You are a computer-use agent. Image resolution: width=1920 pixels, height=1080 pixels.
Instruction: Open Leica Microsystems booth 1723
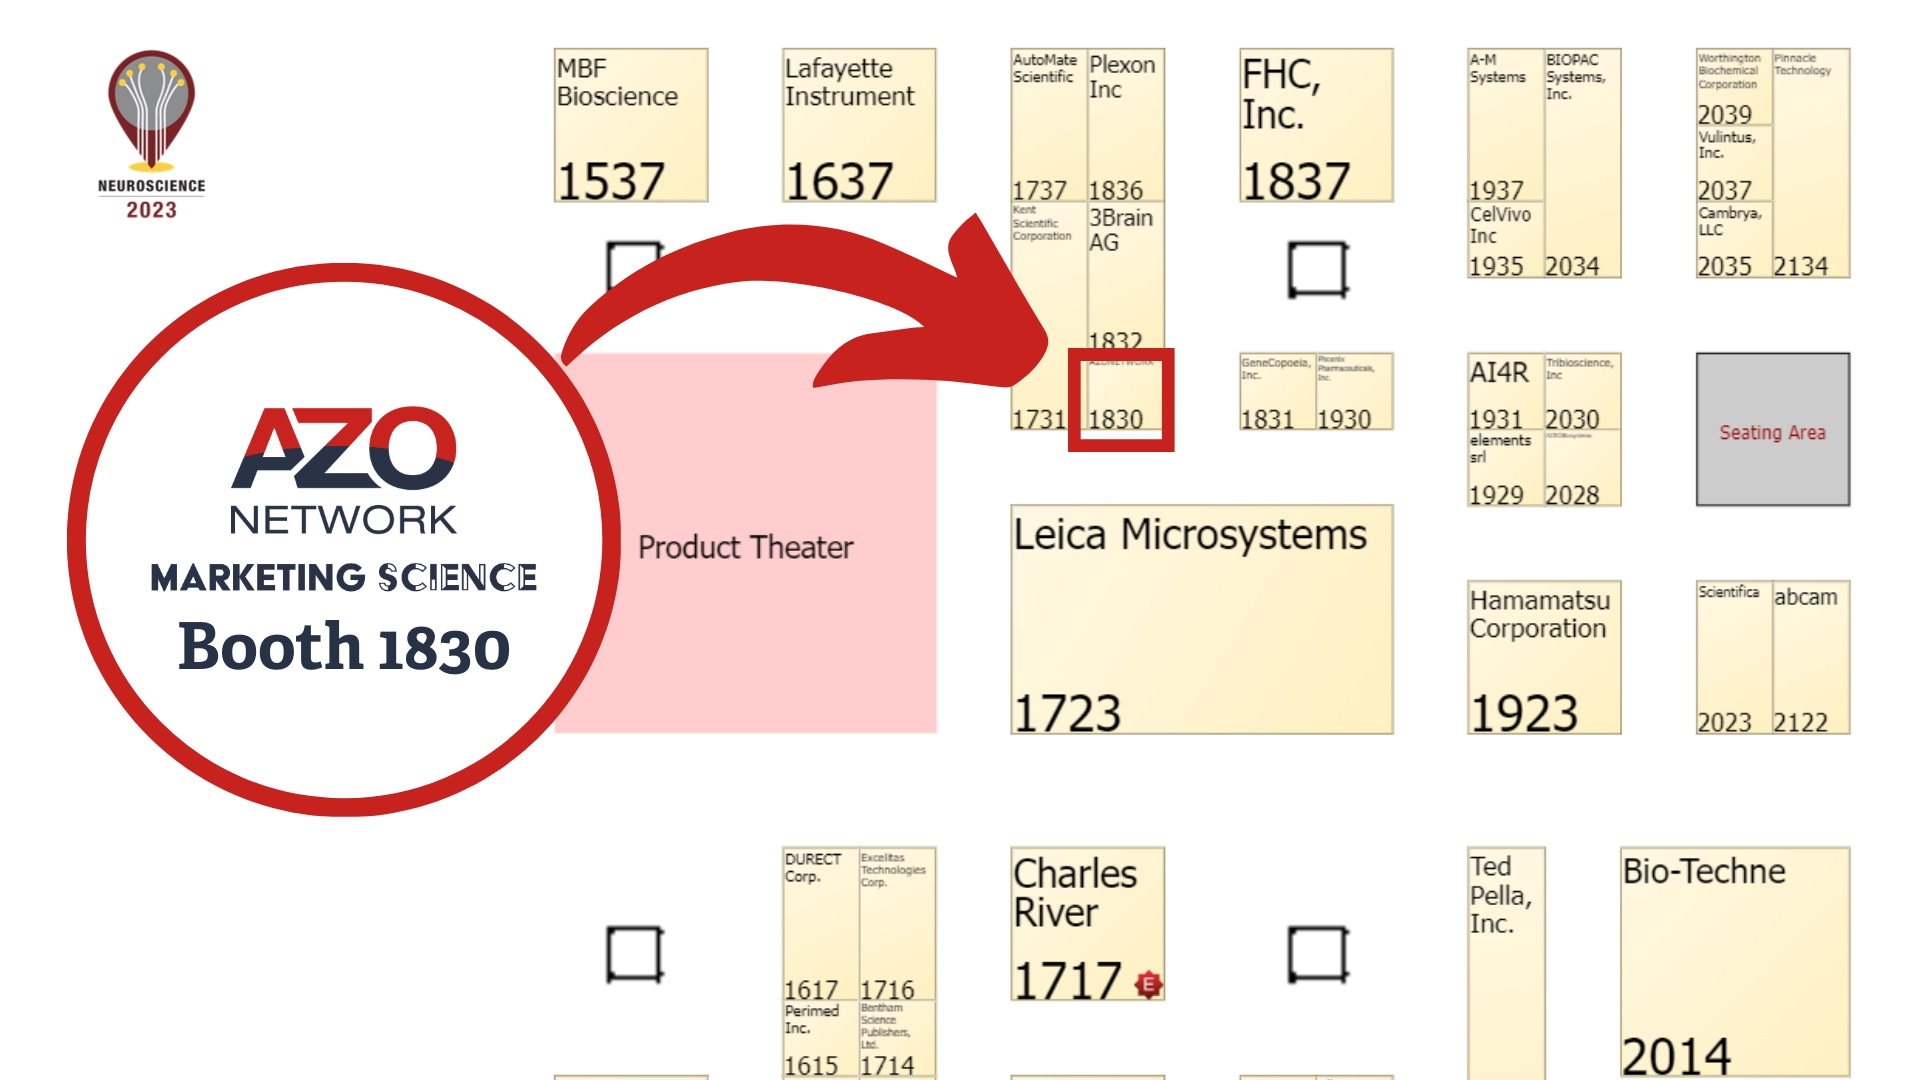[x=1201, y=620]
